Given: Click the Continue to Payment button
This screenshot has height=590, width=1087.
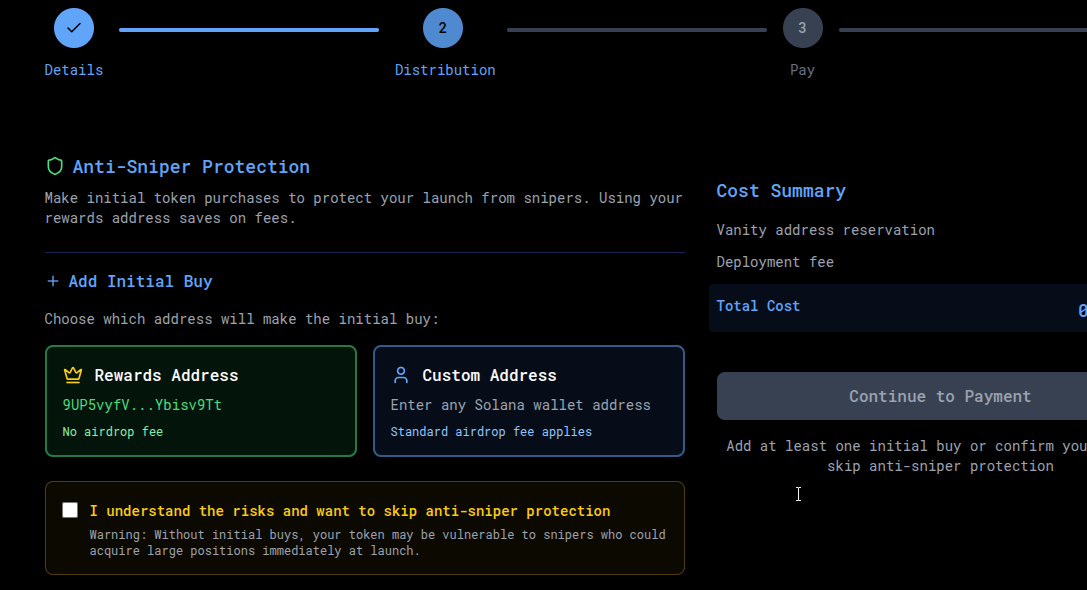Looking at the screenshot, I should tap(902, 396).
